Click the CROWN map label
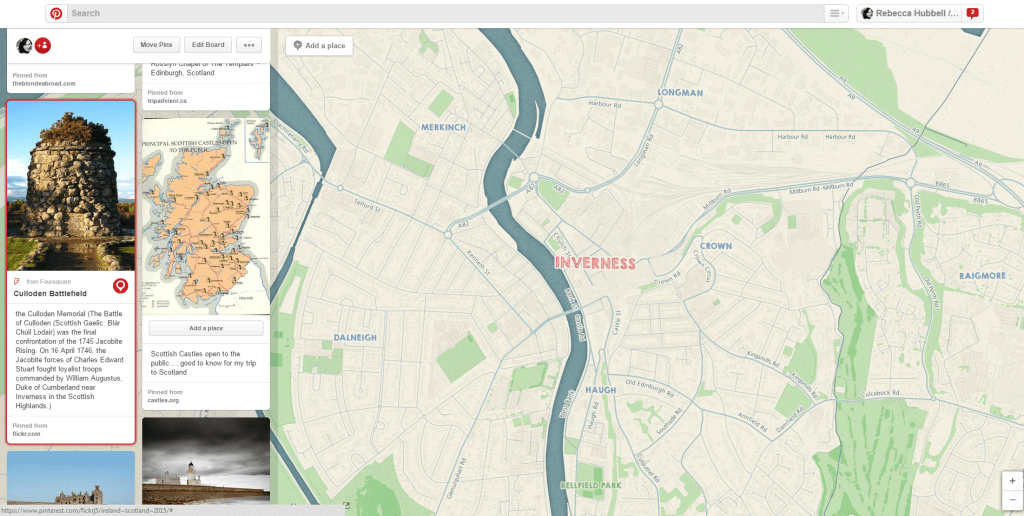 716,246
